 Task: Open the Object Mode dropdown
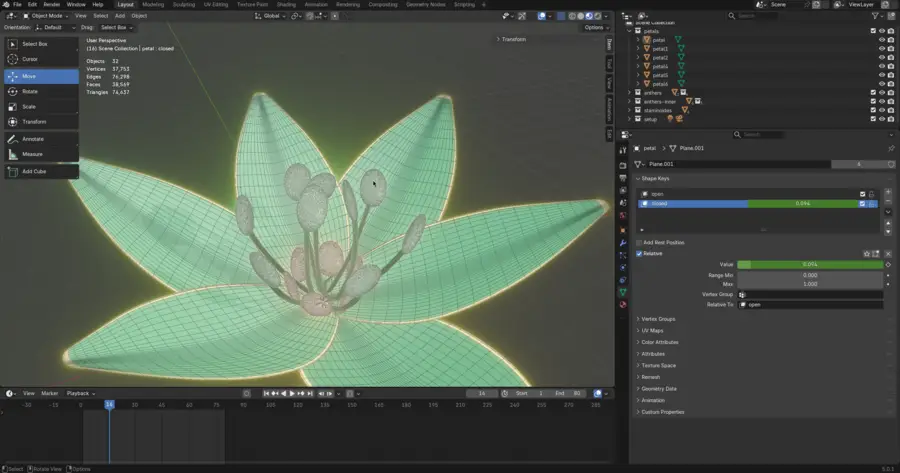(45, 16)
